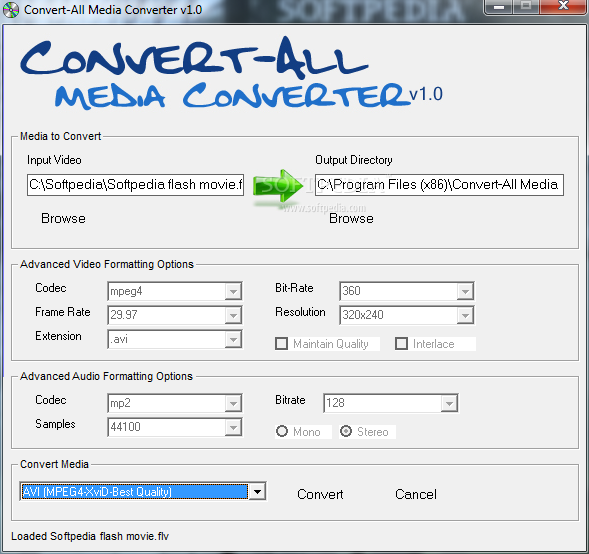The image size is (589, 554).
Task: Click the status text 'Loaded Softpedia flash movie.flv'
Action: point(90,536)
